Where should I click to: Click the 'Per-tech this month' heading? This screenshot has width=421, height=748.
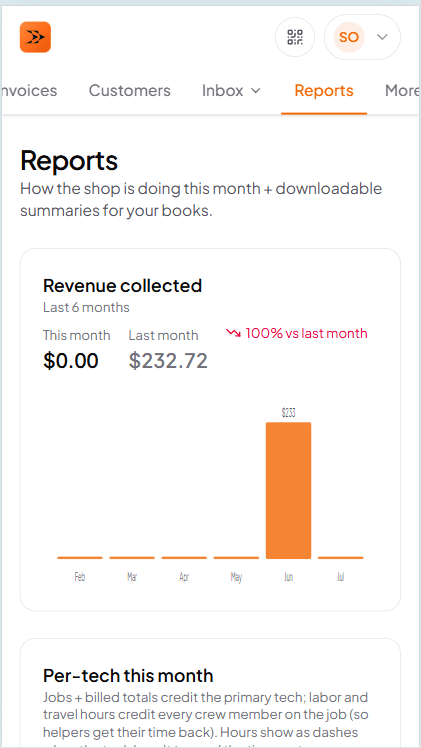coord(128,675)
